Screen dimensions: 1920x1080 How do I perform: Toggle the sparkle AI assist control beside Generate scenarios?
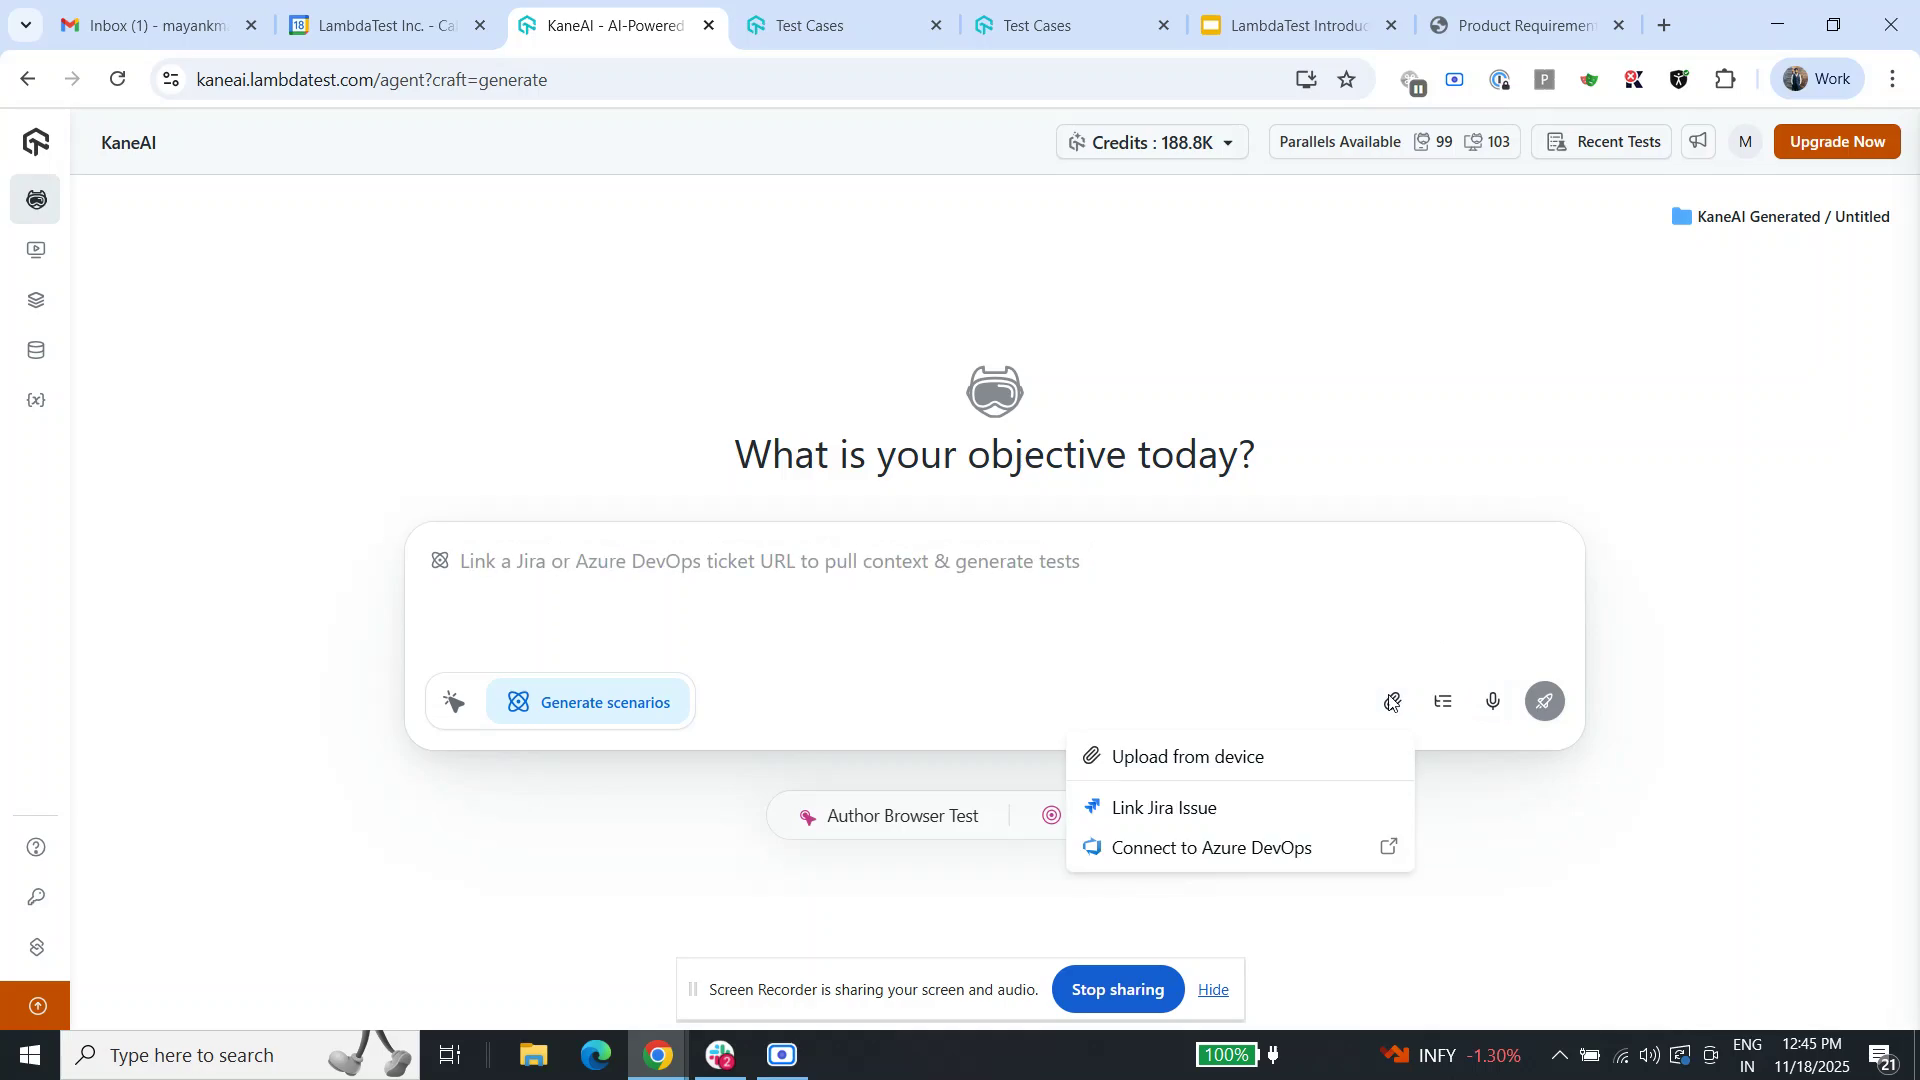pos(454,701)
